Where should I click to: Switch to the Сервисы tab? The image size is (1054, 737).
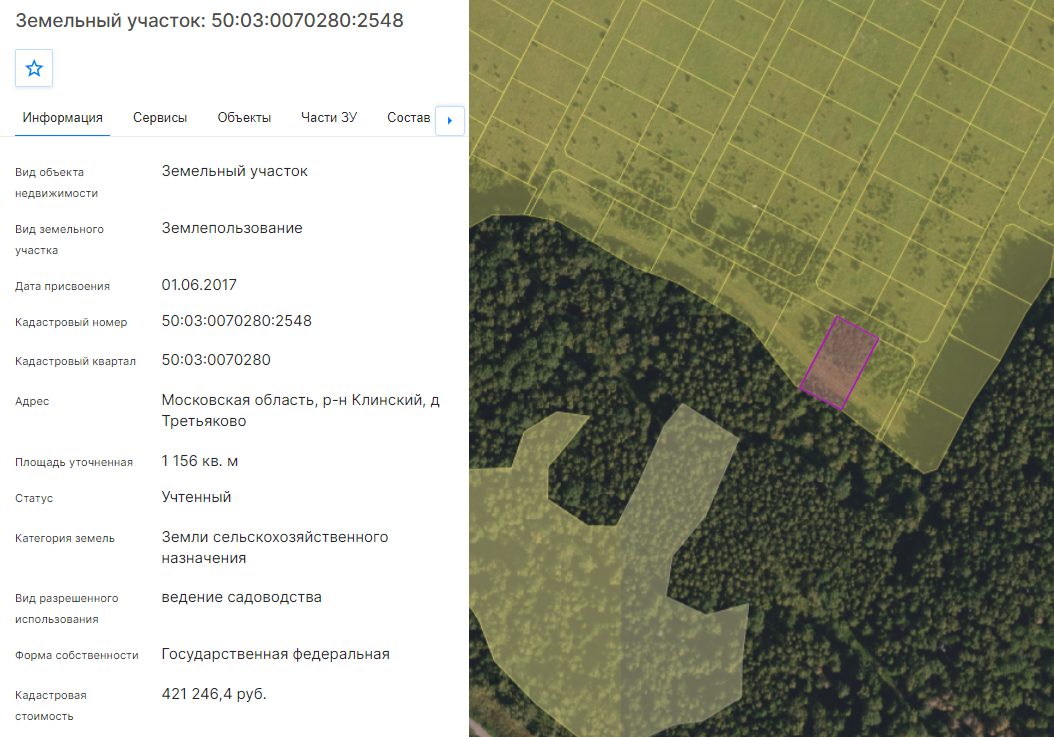tap(160, 118)
